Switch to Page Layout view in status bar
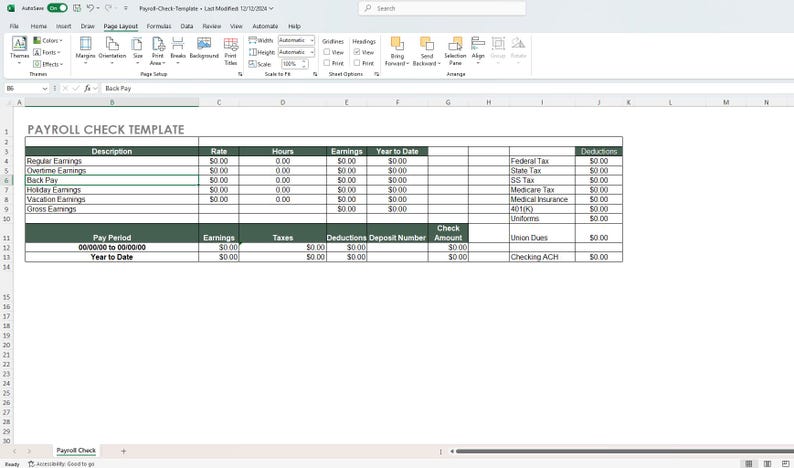Screen dimensions: 794x468 767,463
